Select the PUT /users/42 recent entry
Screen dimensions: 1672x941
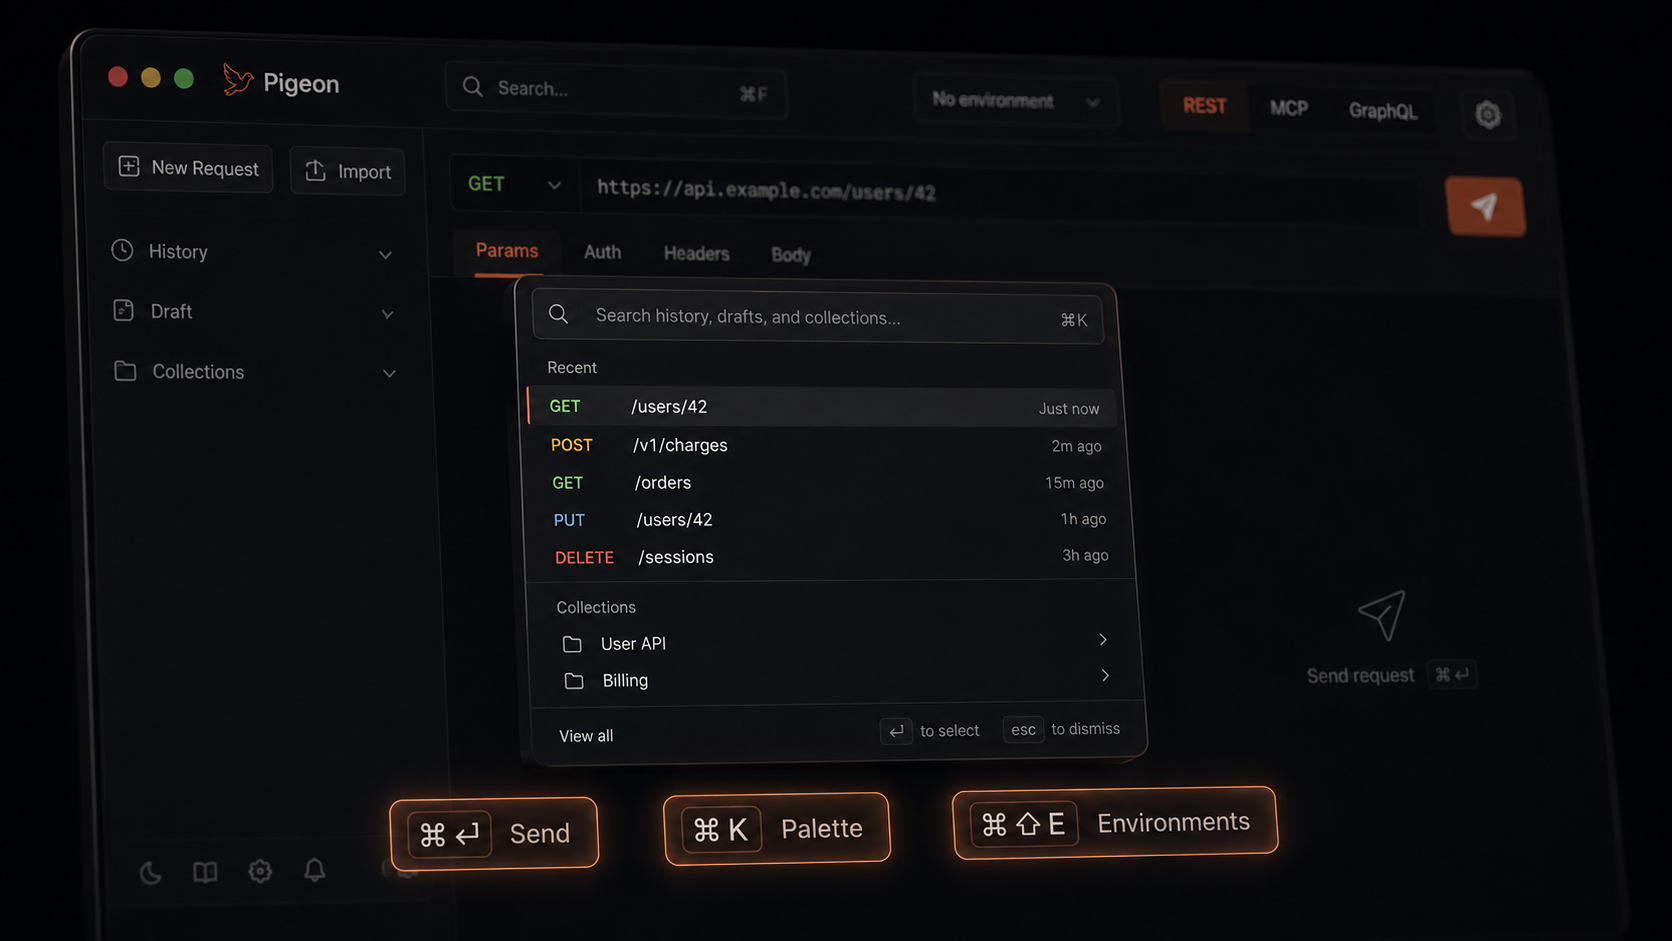pos(830,519)
